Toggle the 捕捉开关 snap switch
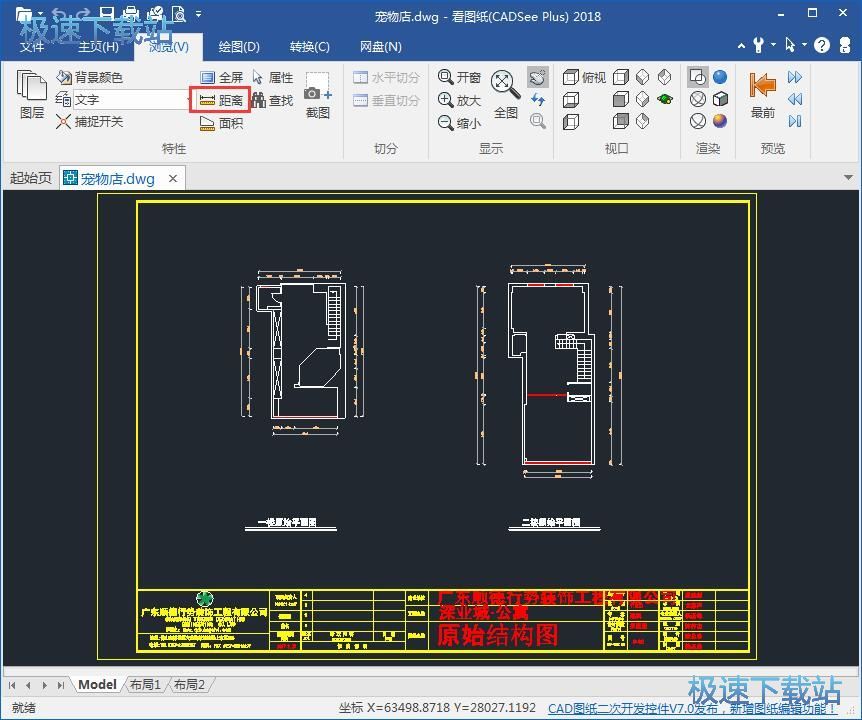Screen dimensions: 862x720 point(90,122)
